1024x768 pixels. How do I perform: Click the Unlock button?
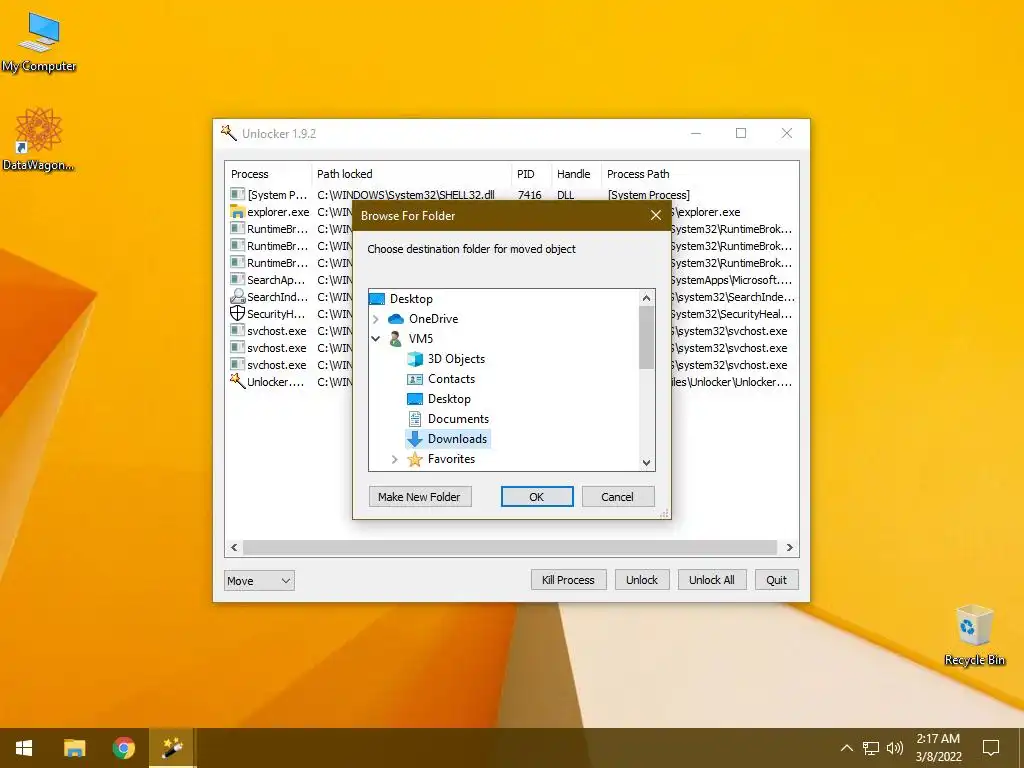coord(642,580)
